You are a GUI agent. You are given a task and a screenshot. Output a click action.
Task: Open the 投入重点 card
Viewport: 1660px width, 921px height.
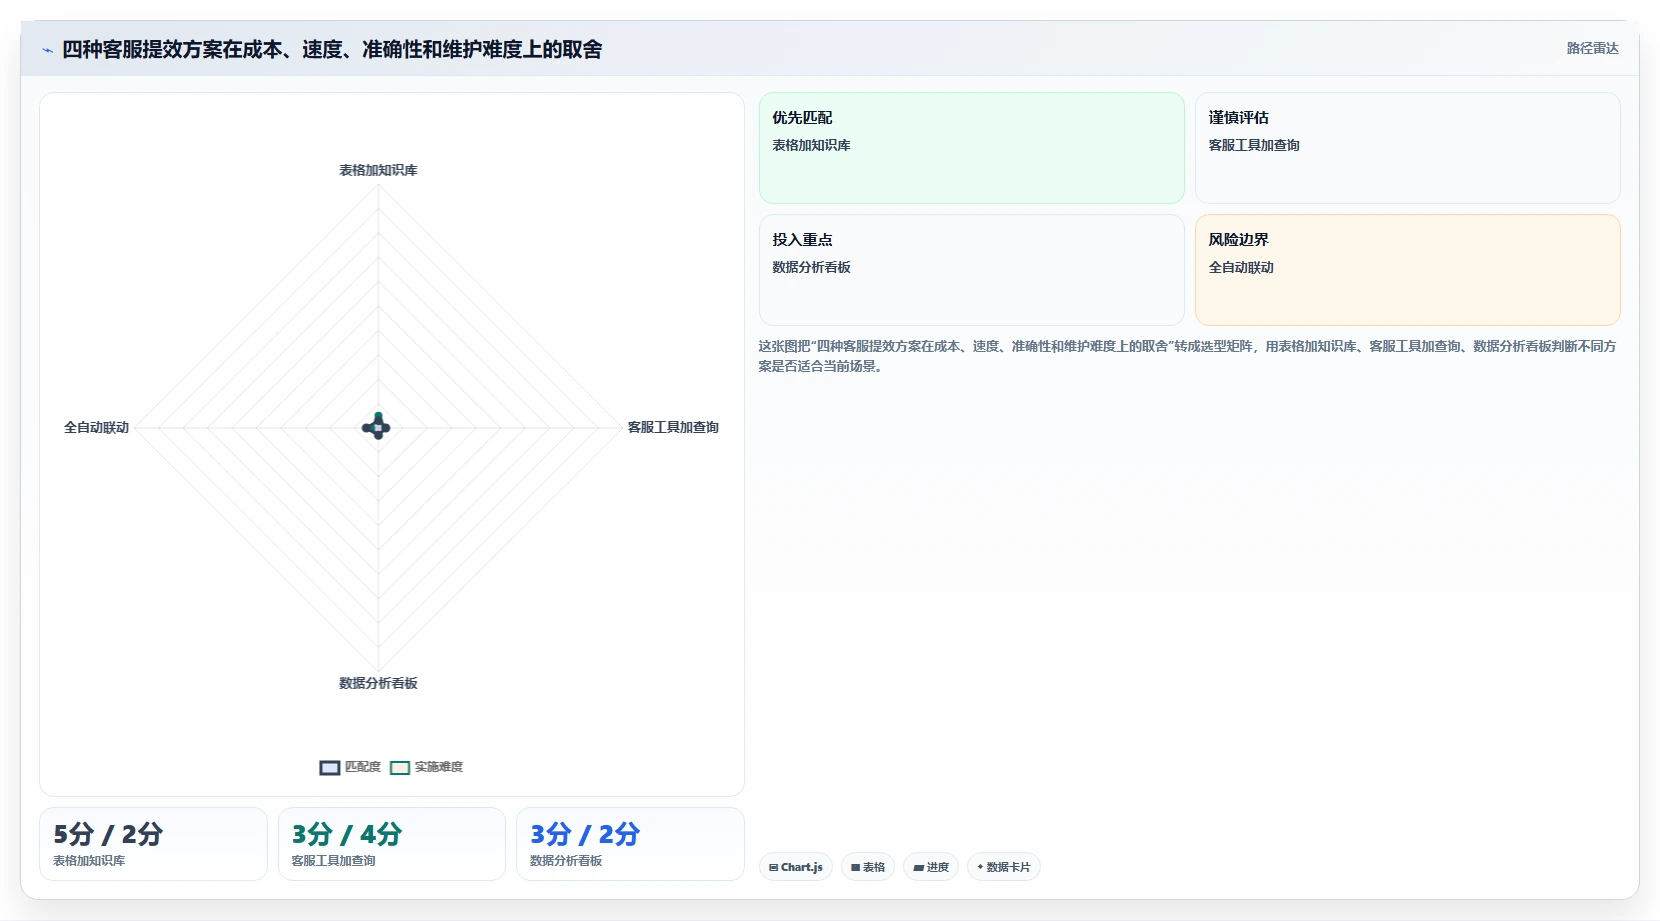[x=972, y=270]
